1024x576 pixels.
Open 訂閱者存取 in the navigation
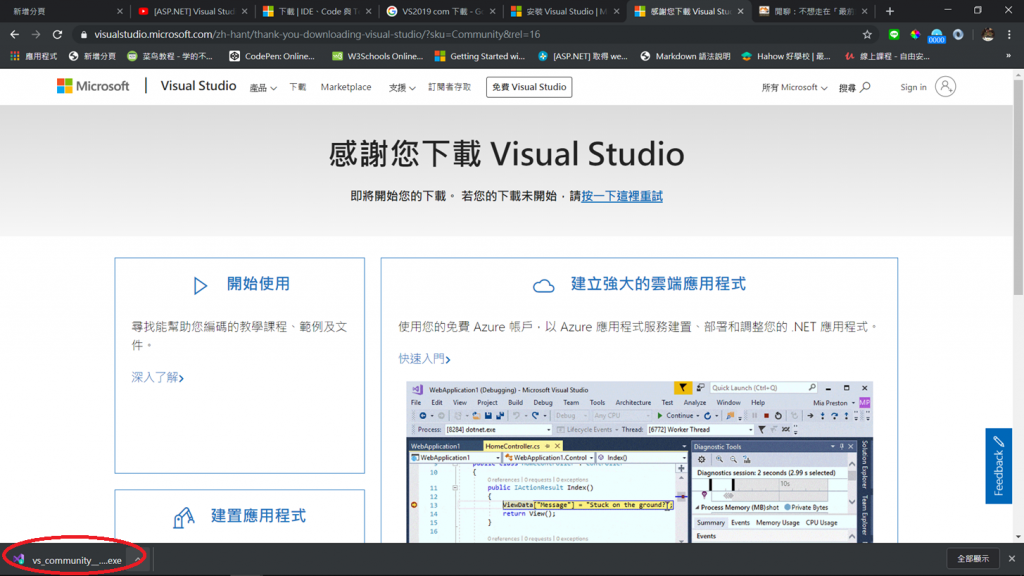click(449, 87)
